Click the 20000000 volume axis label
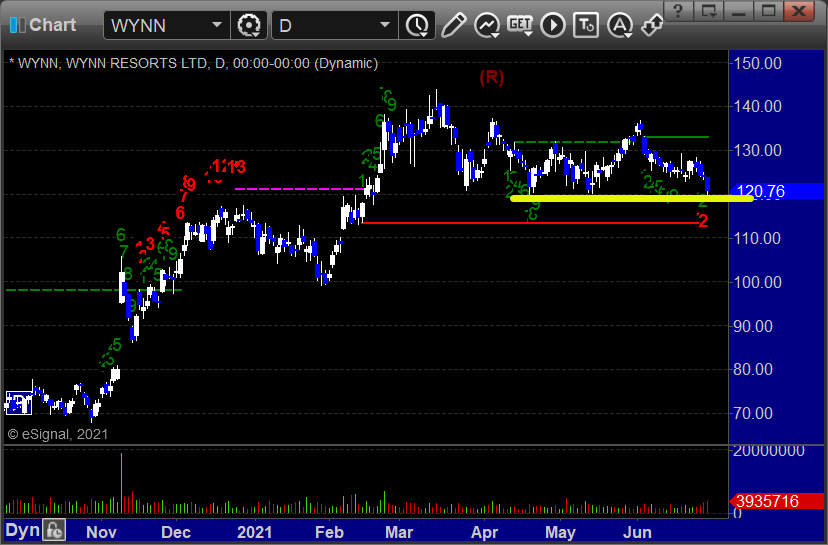This screenshot has height=545, width=828. [x=769, y=450]
